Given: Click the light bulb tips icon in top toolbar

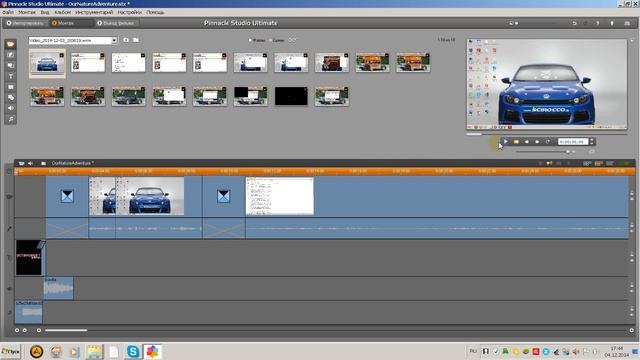Looking at the screenshot, I should [612, 23].
